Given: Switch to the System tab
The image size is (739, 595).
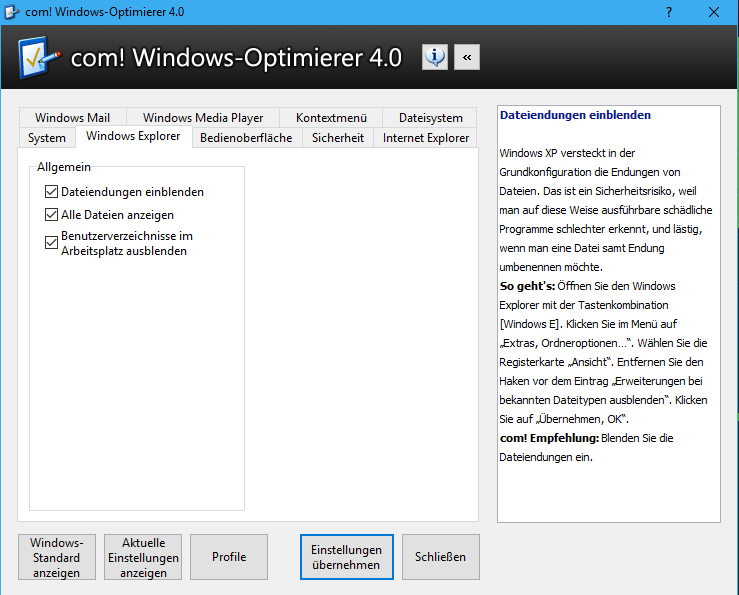Looking at the screenshot, I should (47, 138).
